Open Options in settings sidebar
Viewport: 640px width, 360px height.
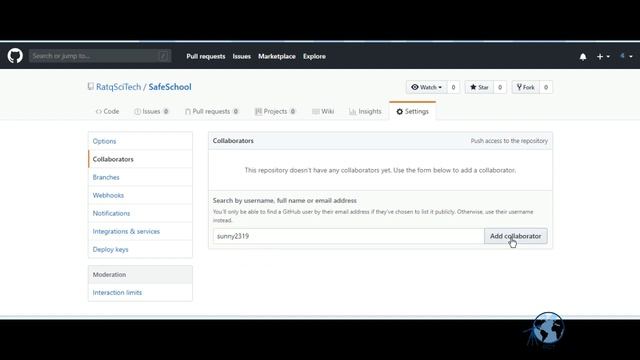point(140,141)
